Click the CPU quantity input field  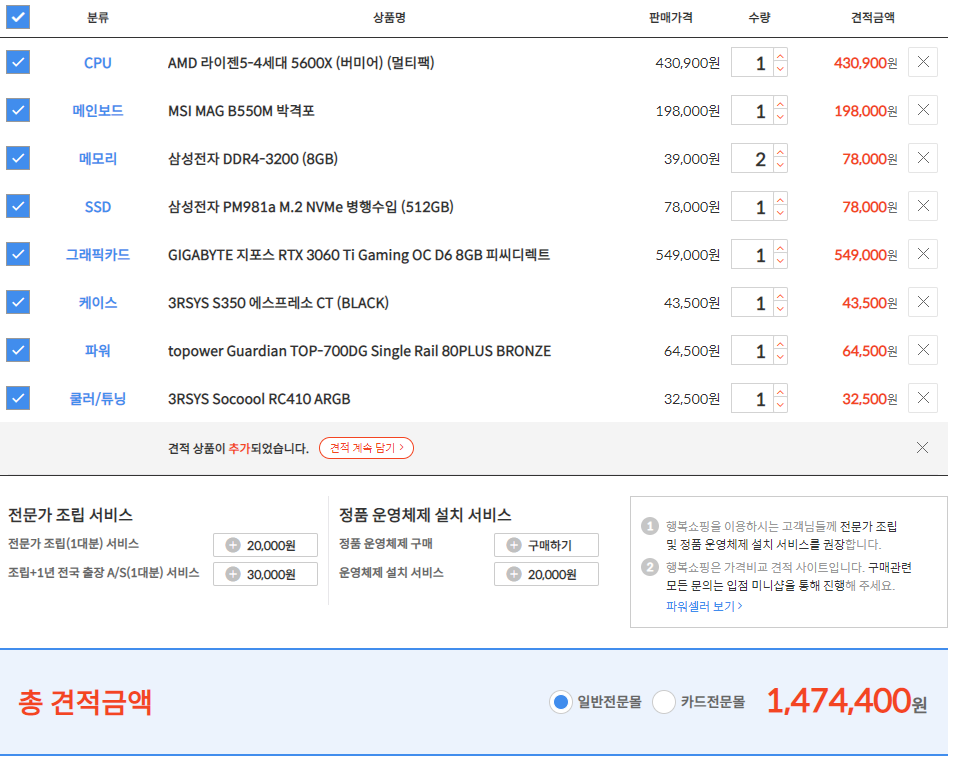coord(752,62)
